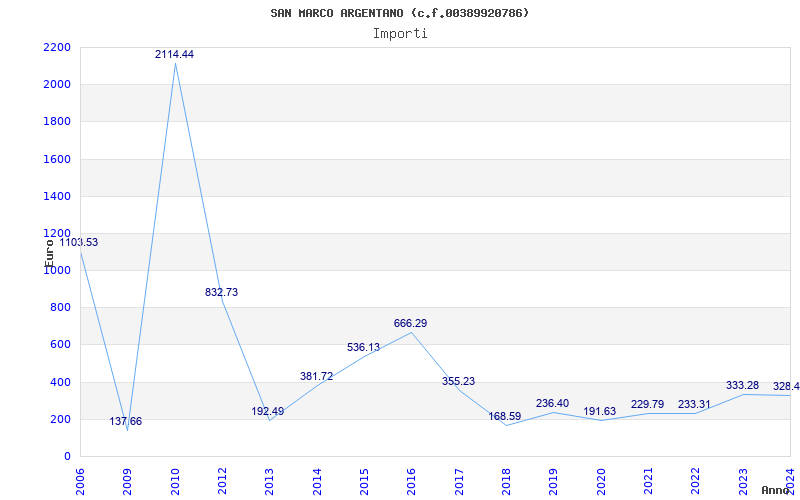Click the 2016 year axis label
Viewport: 800px width, 500px height.
(x=412, y=482)
